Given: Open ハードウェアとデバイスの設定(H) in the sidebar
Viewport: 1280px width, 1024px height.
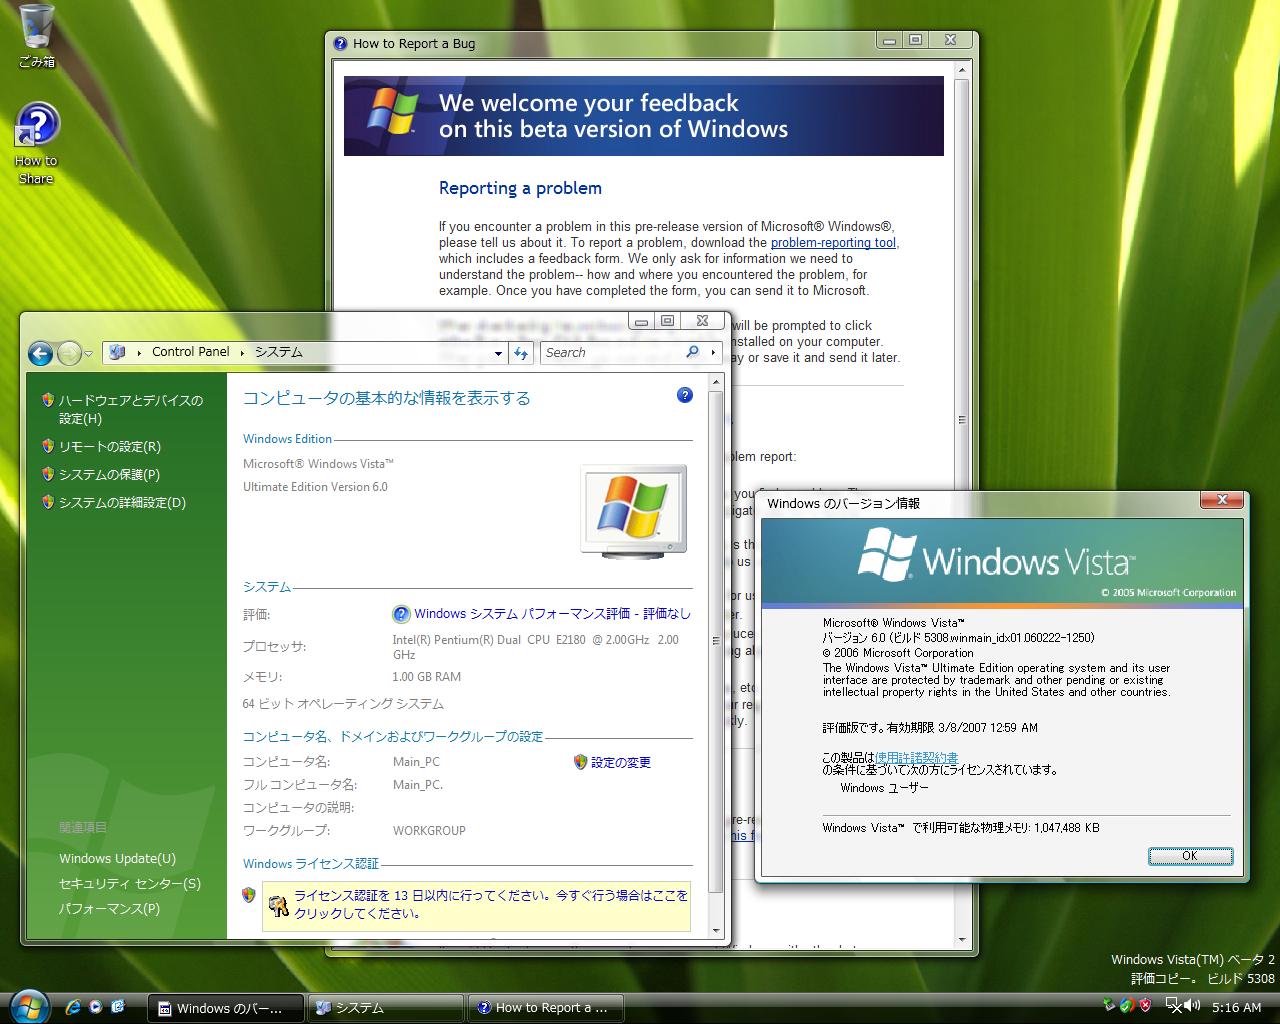Looking at the screenshot, I should click(130, 409).
